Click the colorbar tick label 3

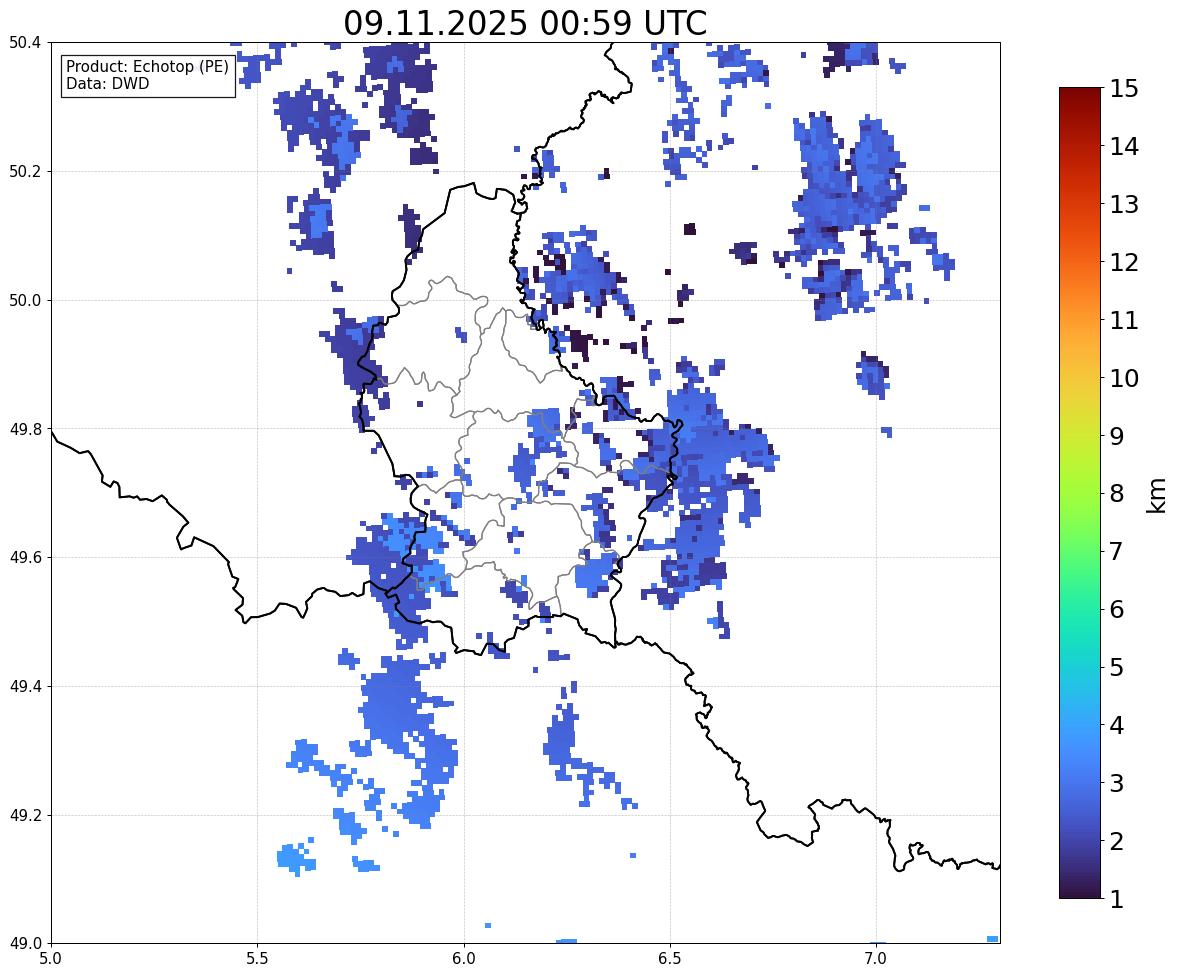point(1117,783)
